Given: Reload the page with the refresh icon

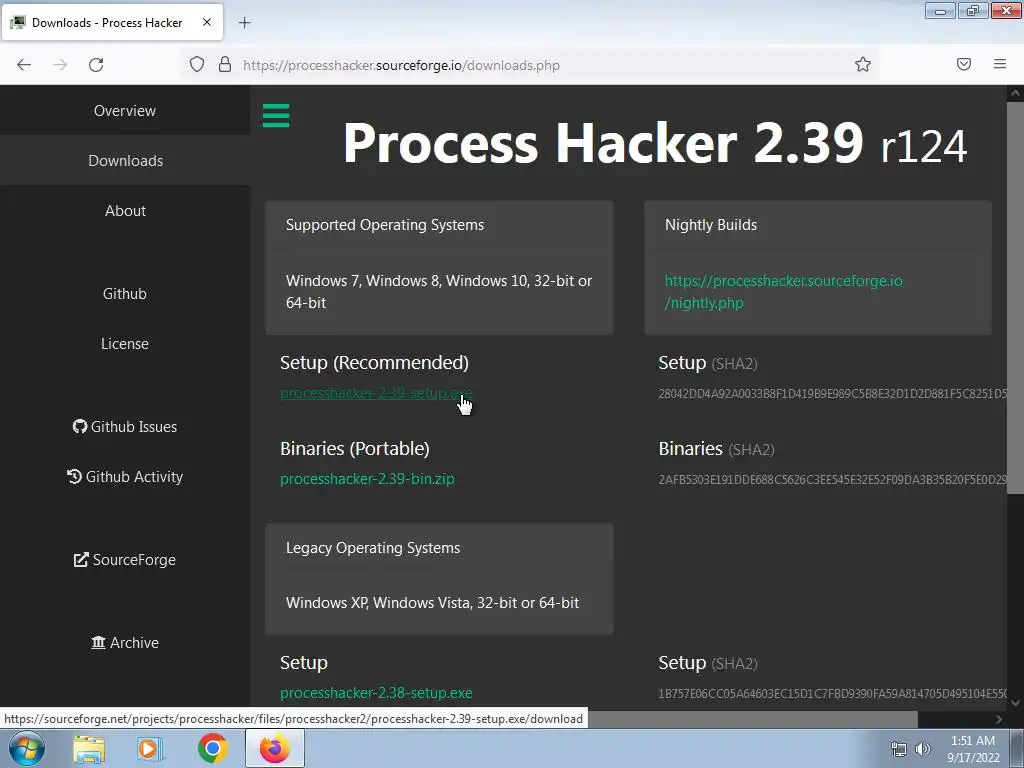Looking at the screenshot, I should coord(96,65).
